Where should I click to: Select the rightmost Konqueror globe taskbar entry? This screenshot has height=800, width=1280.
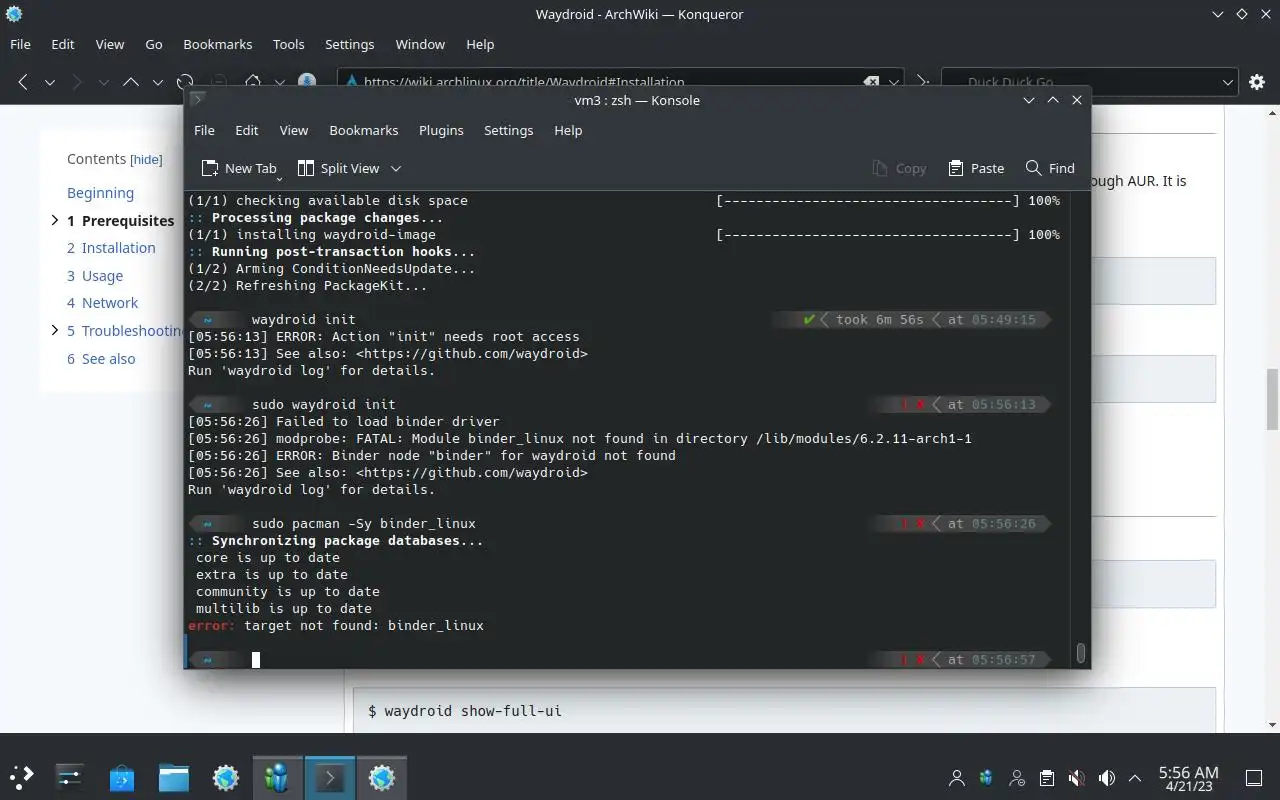tap(382, 777)
